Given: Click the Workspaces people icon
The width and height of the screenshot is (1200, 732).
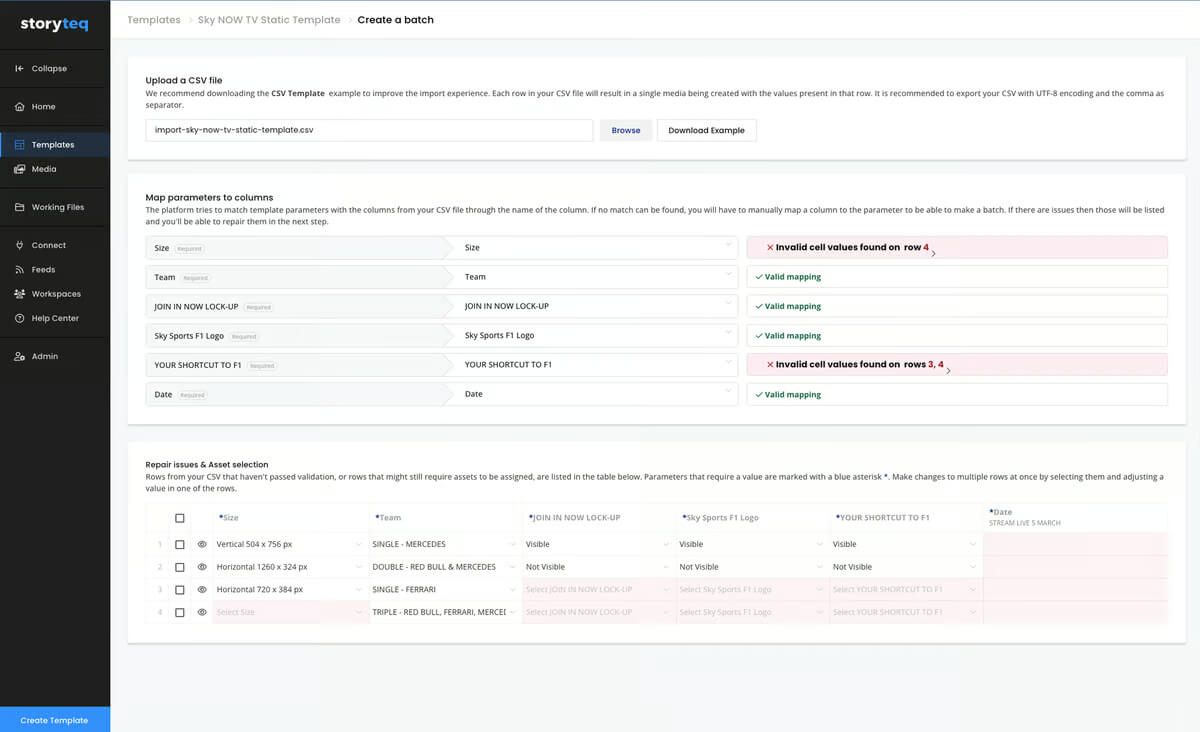Looking at the screenshot, I should click(20, 294).
